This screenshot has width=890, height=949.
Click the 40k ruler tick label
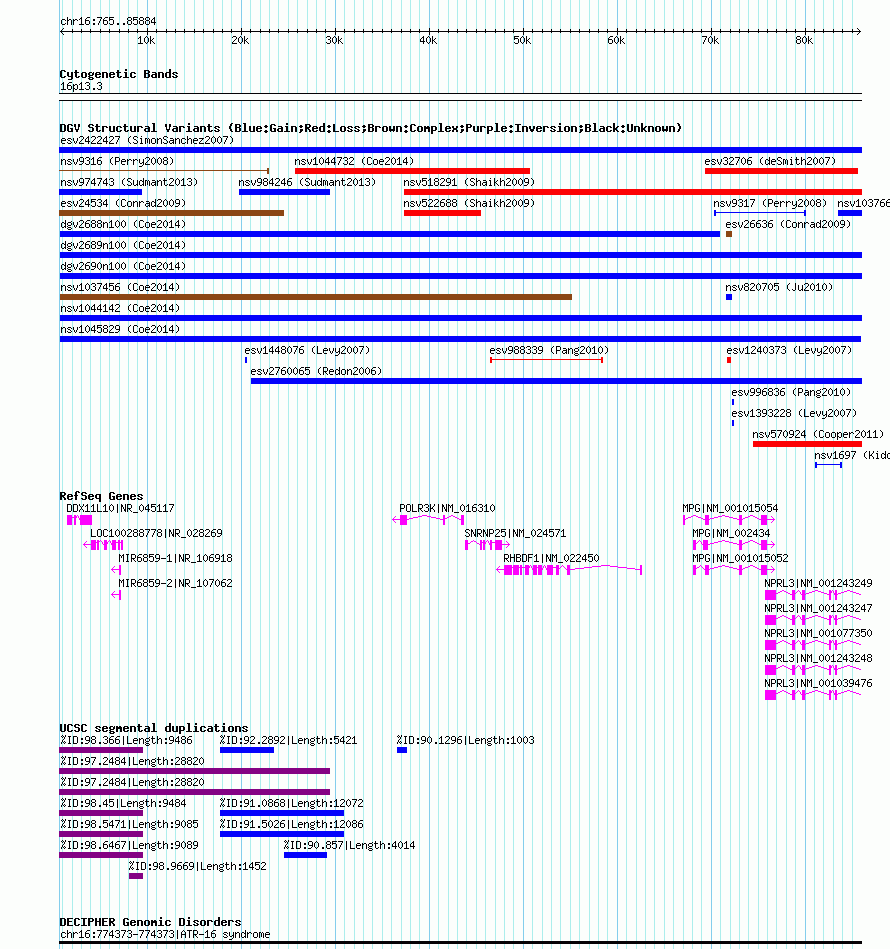(428, 41)
